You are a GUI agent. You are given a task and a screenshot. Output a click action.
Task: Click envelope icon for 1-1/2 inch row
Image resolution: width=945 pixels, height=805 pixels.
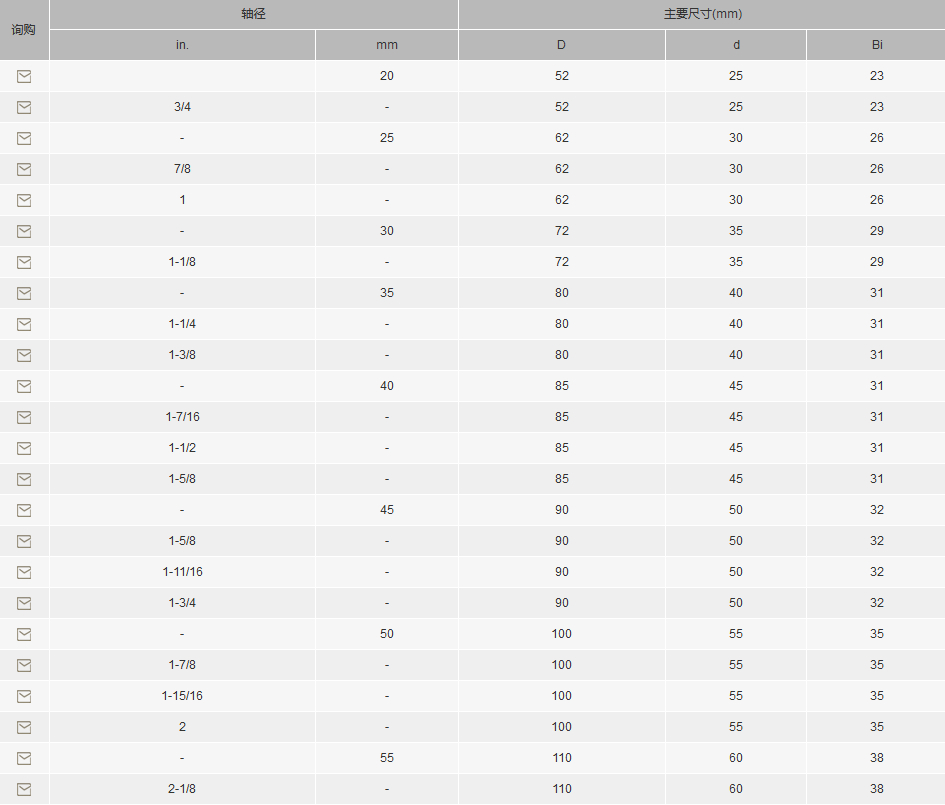tap(24, 448)
